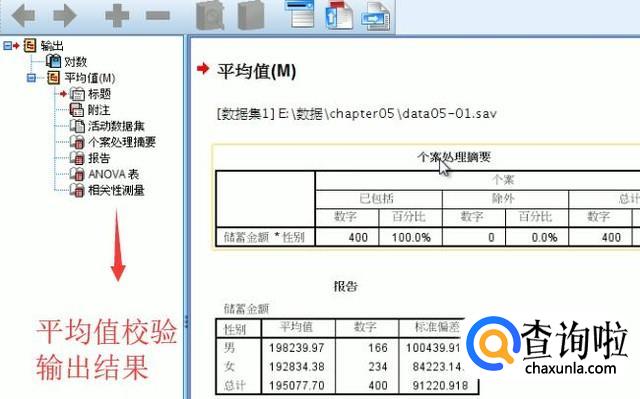
Task: Click the insert heading toolbar icon
Action: (299, 13)
